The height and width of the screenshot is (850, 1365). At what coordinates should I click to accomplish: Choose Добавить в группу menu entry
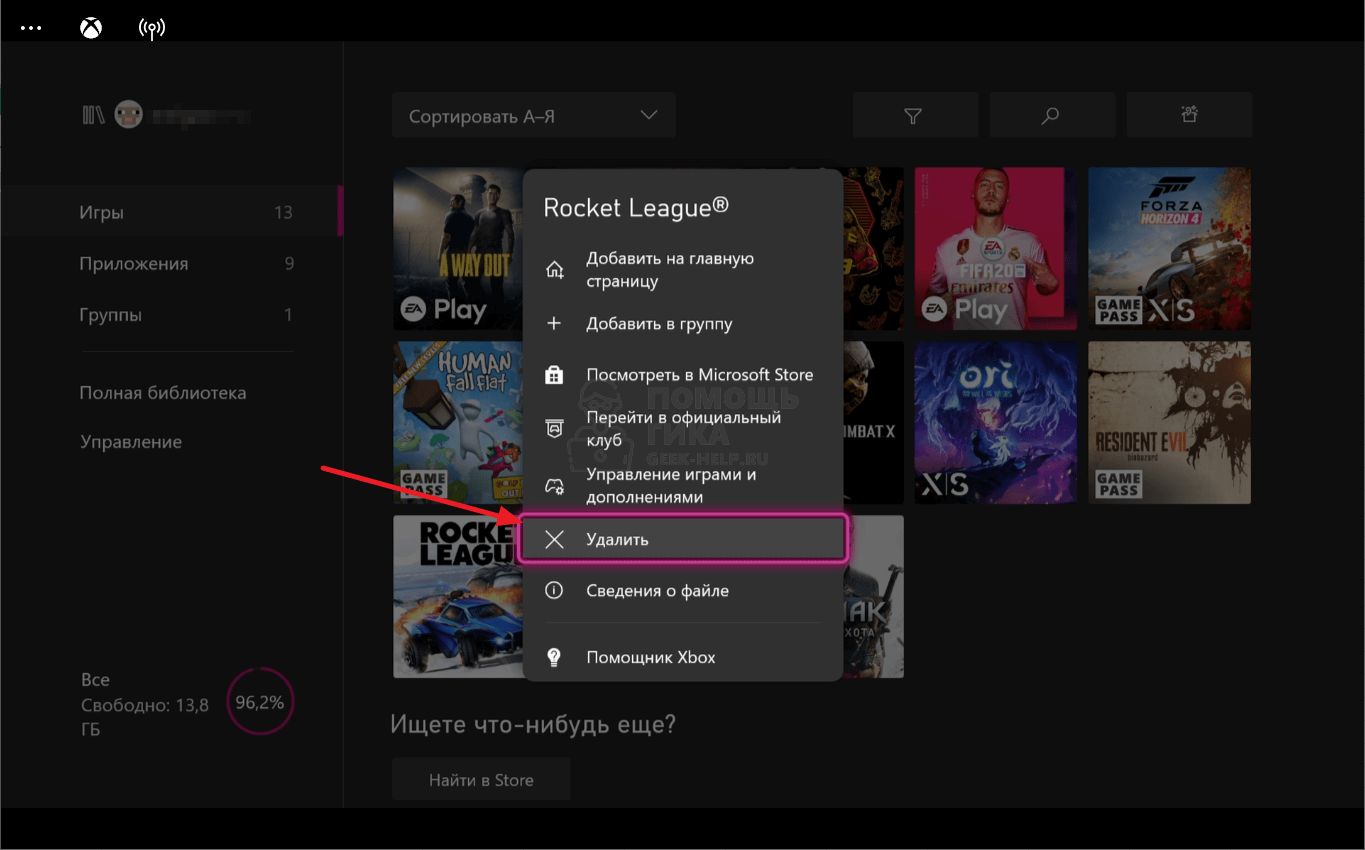[x=682, y=324]
